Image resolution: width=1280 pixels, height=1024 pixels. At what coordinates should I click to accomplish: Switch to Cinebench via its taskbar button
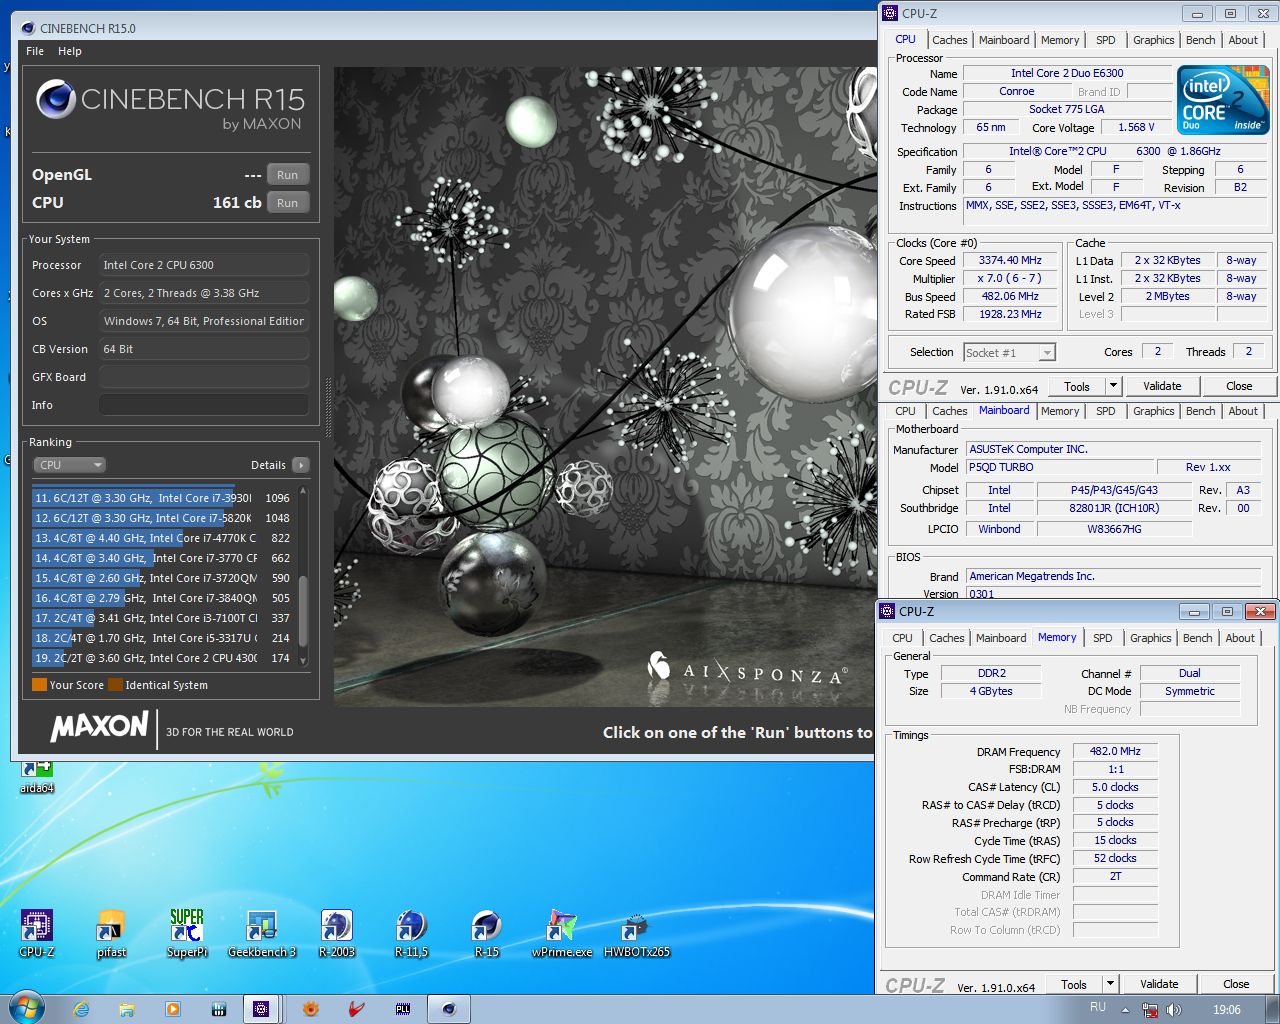tap(449, 1009)
